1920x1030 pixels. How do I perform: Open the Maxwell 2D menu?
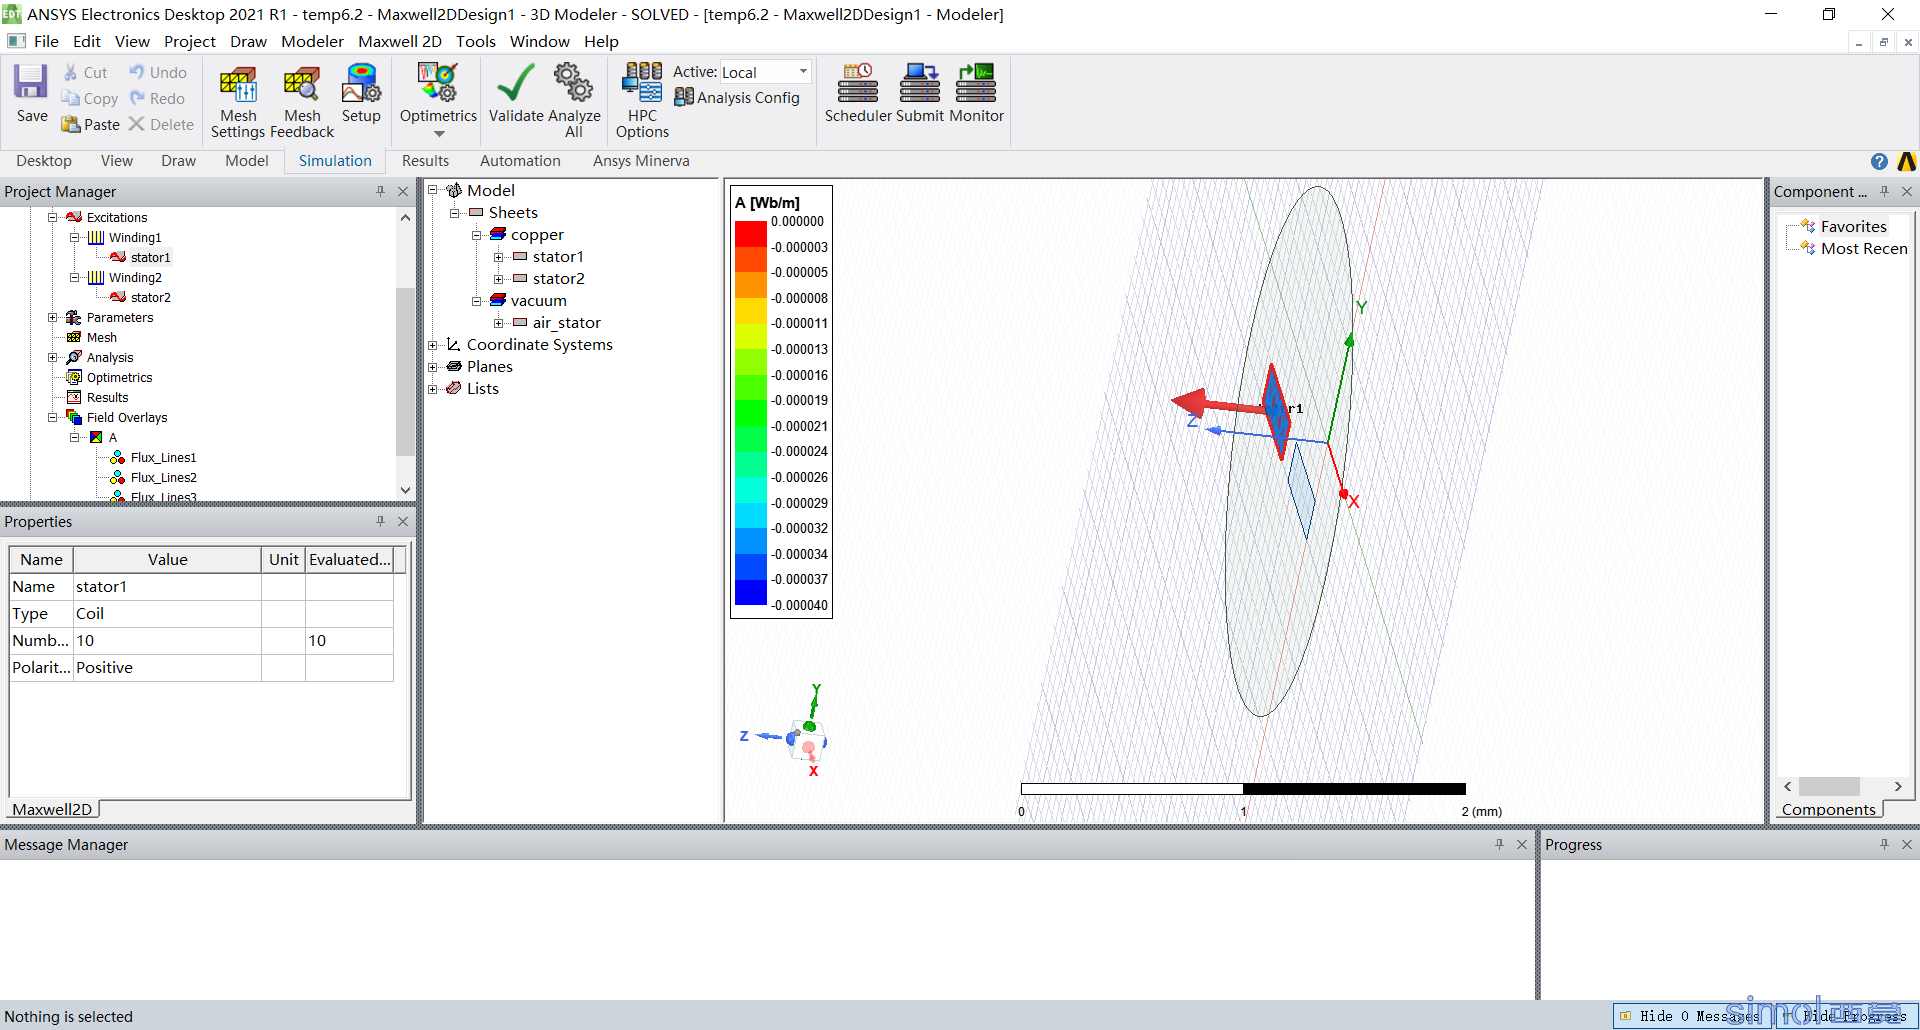point(400,41)
